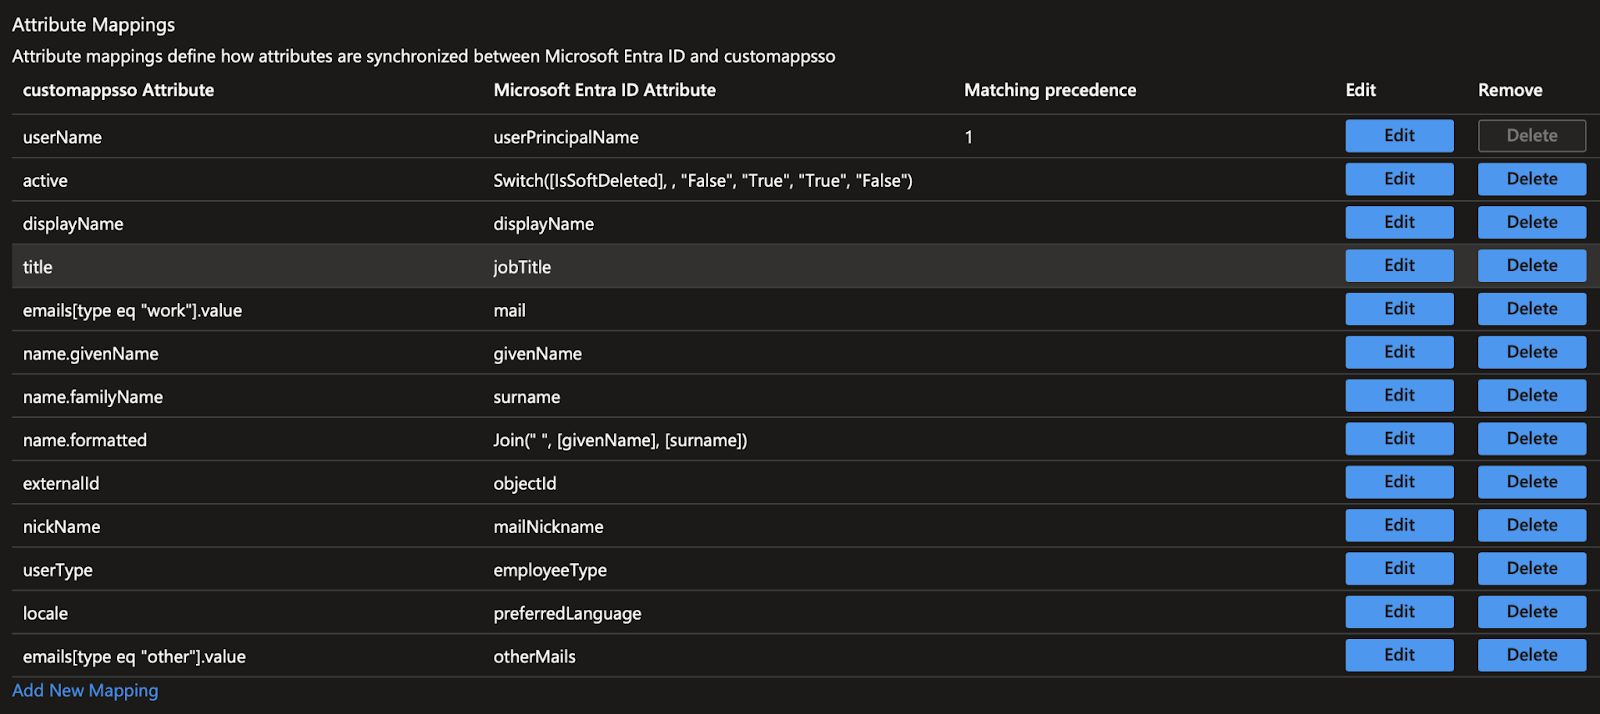Edit the name.familyName mapping
1600x714 pixels.
1399,395
